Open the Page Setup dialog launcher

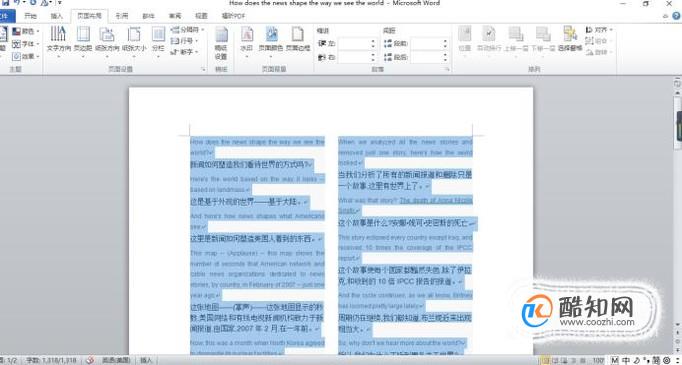[203, 70]
